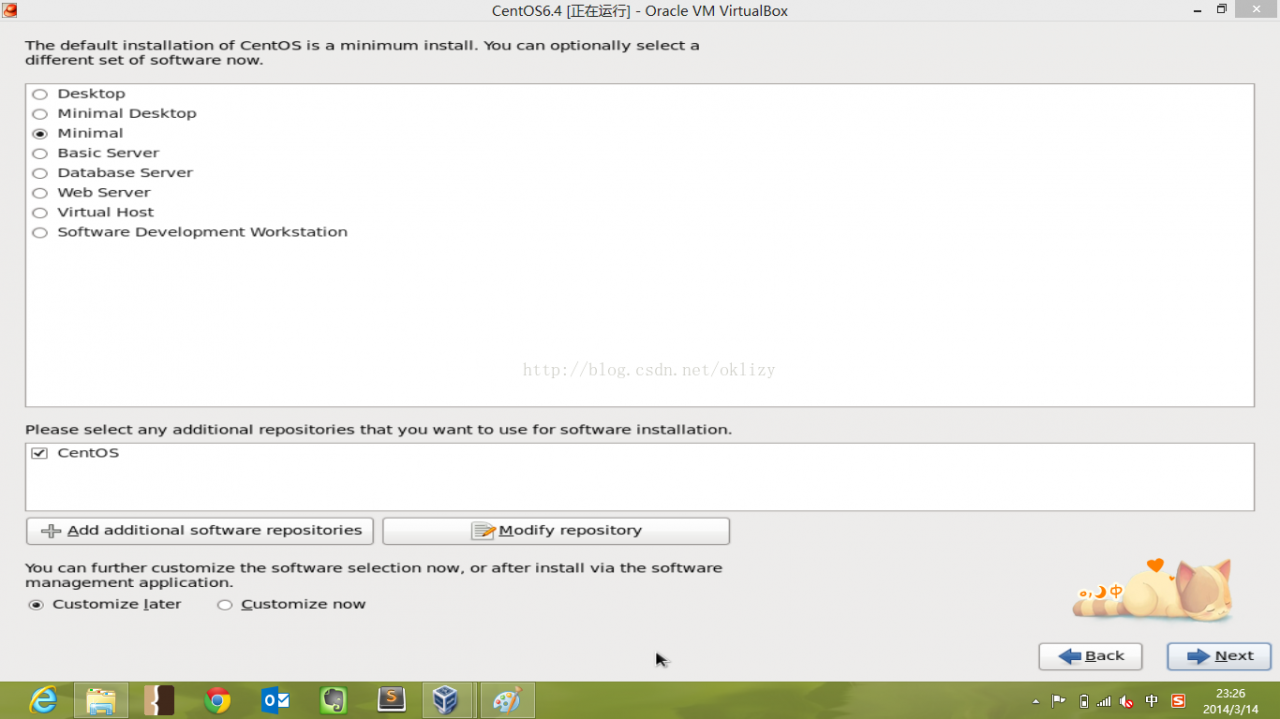Viewport: 1280px width, 719px height.
Task: Open Evernote from the taskbar
Action: (333, 701)
